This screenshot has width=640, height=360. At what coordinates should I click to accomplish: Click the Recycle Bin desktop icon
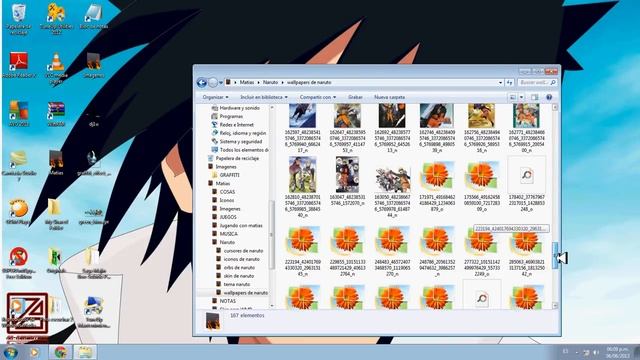pyautogui.click(x=18, y=19)
